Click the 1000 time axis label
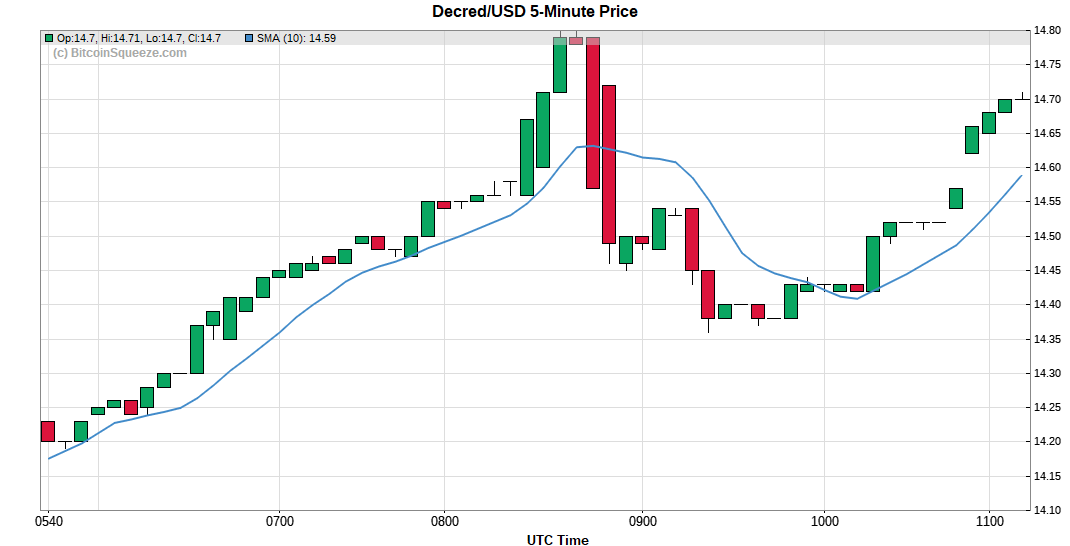 click(x=824, y=523)
